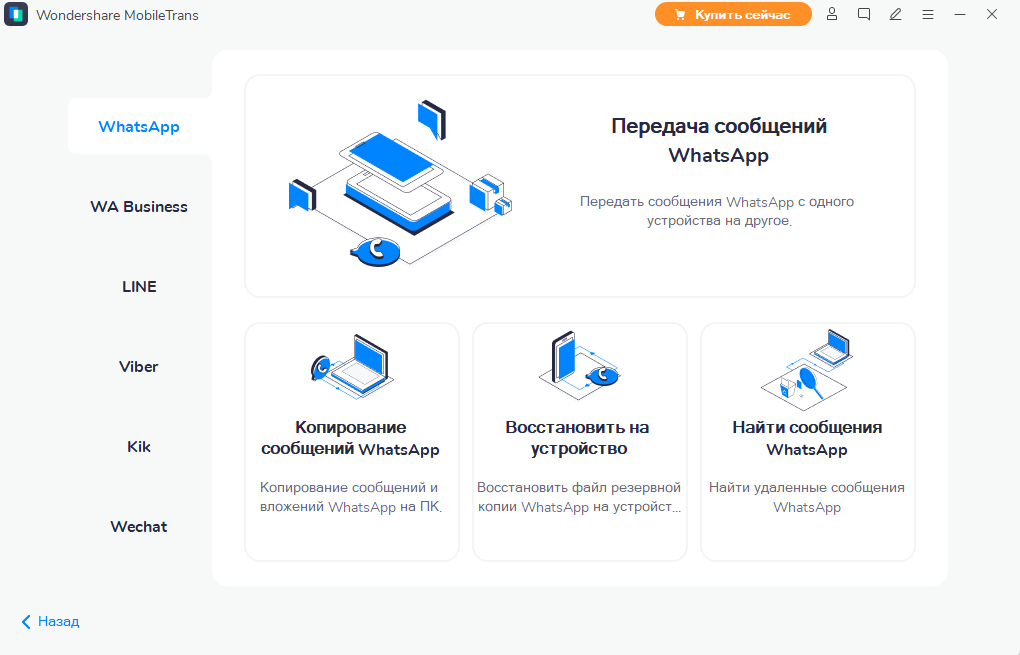This screenshot has height=655, width=1020.
Task: Click text 'Найти удаленные сообщения WhatsApp'
Action: 807,497
